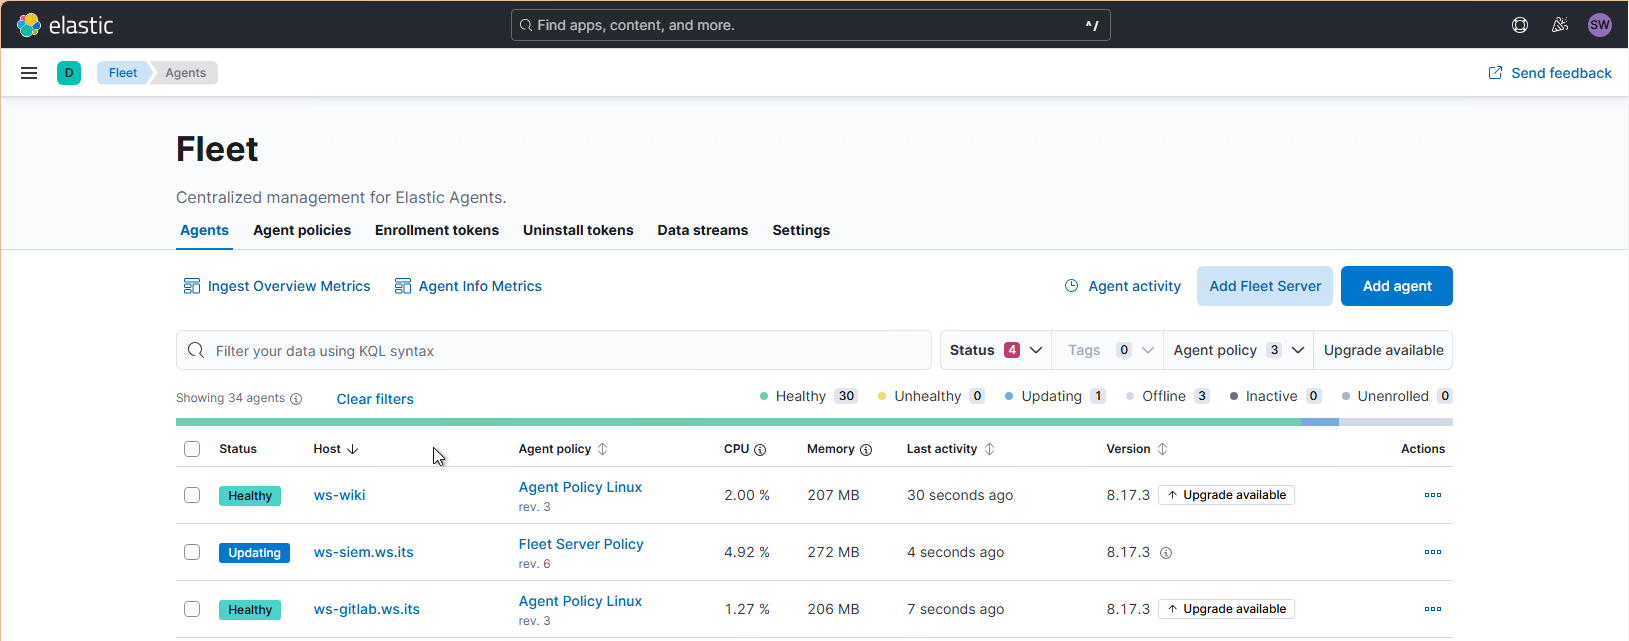Viewport: 1629px width, 641px height.
Task: Click the magnifier in global search bar
Action: [x=526, y=25]
